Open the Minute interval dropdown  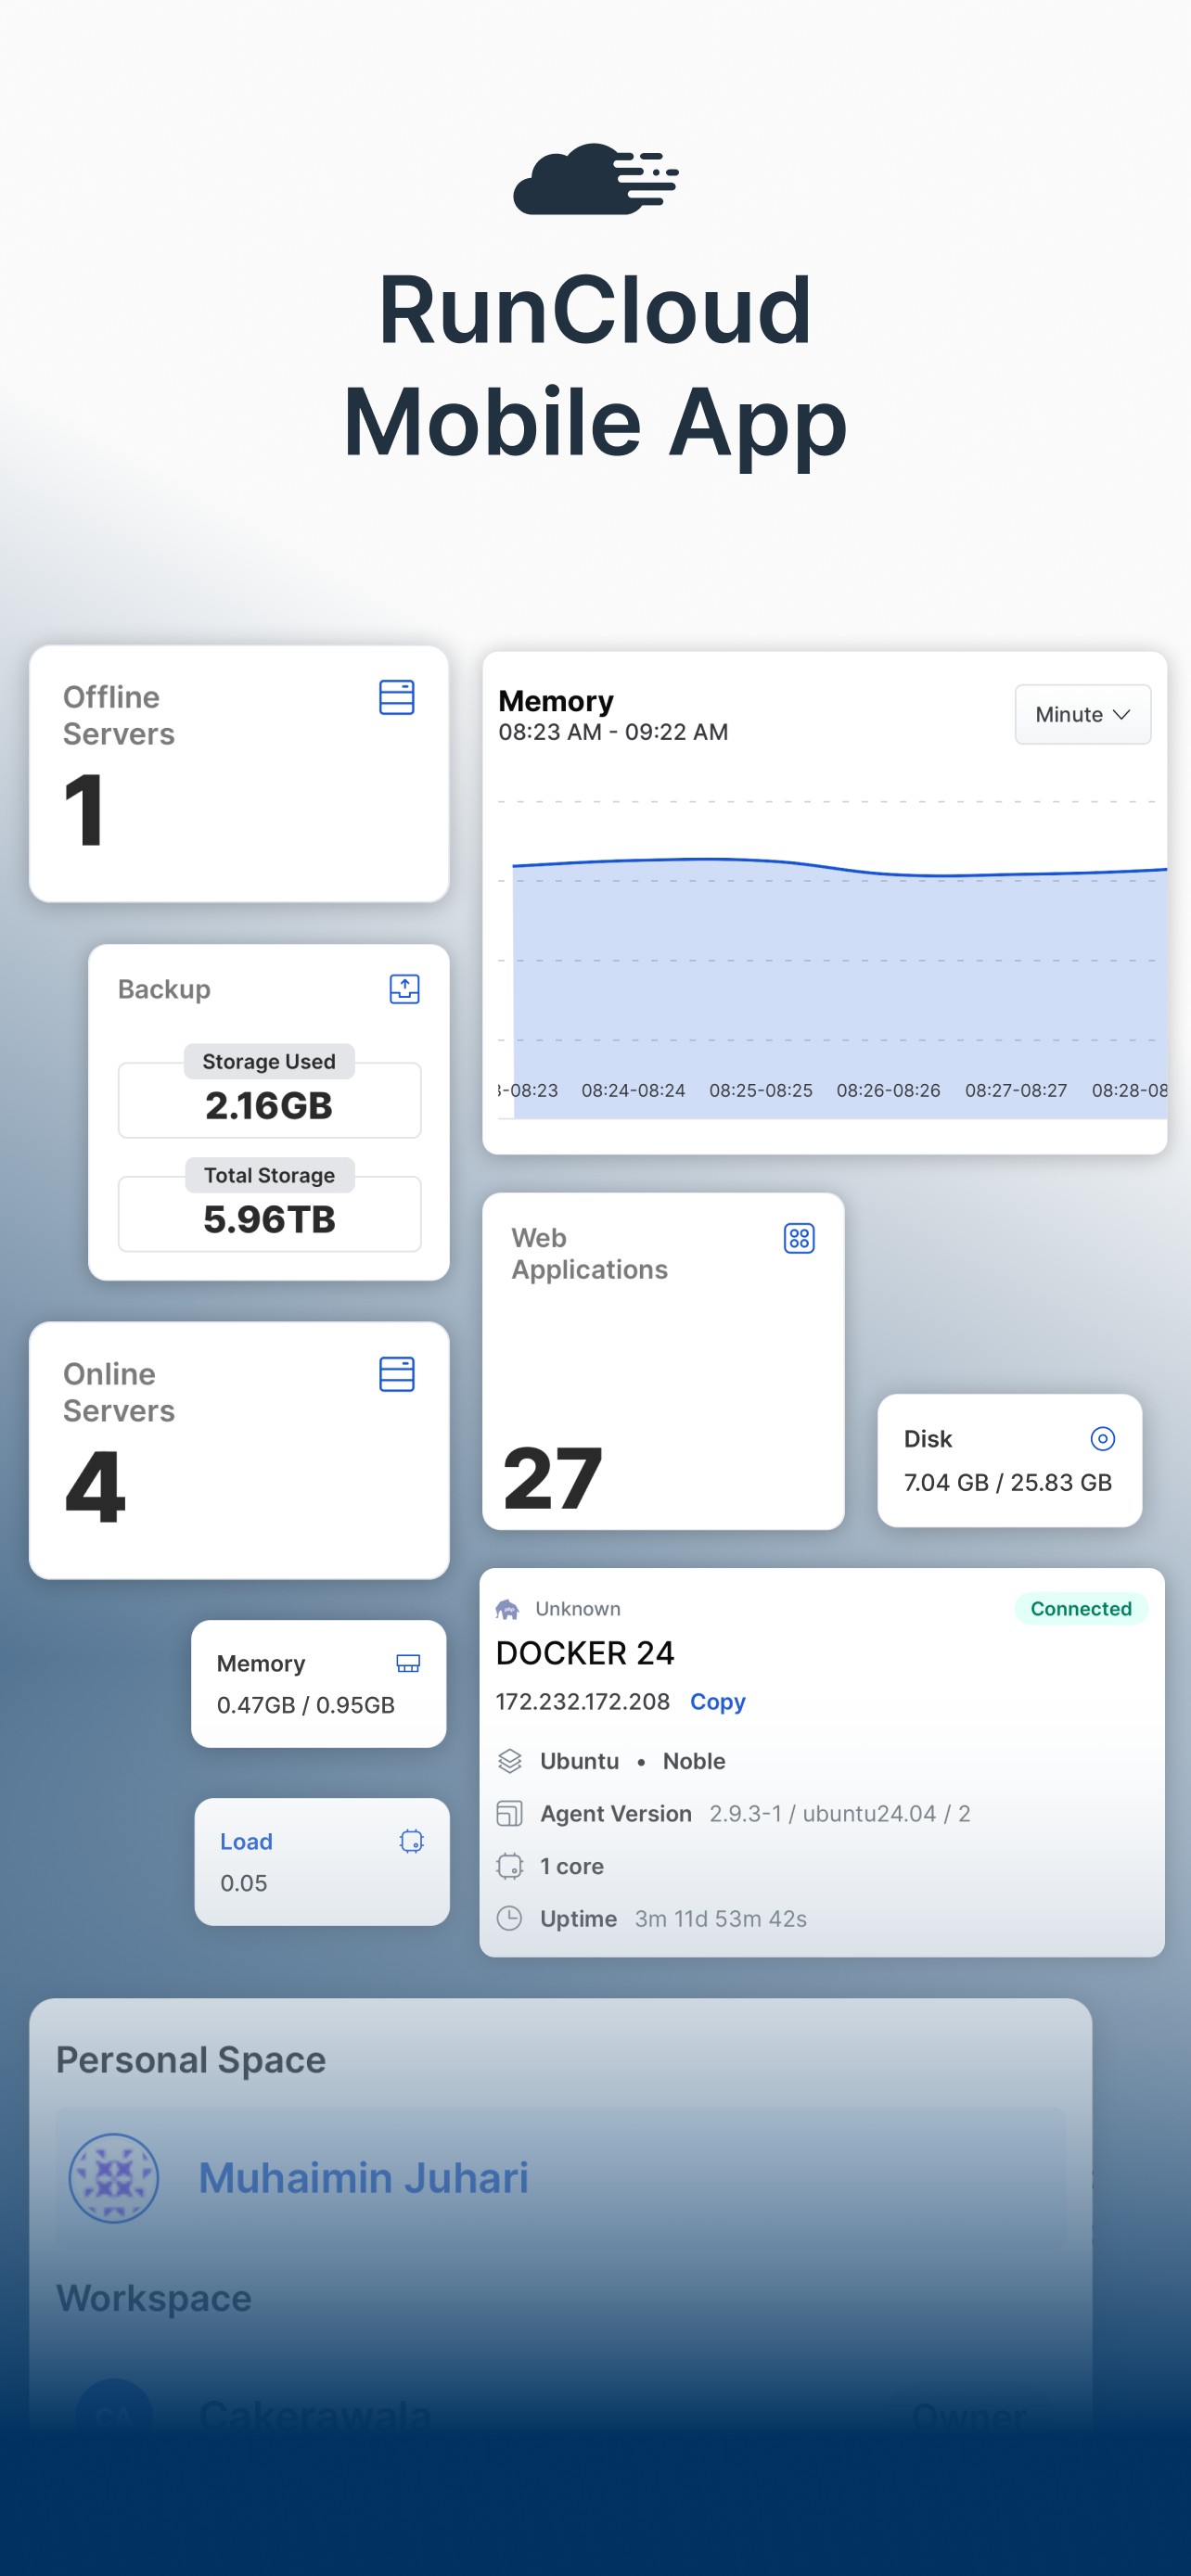[1082, 714]
